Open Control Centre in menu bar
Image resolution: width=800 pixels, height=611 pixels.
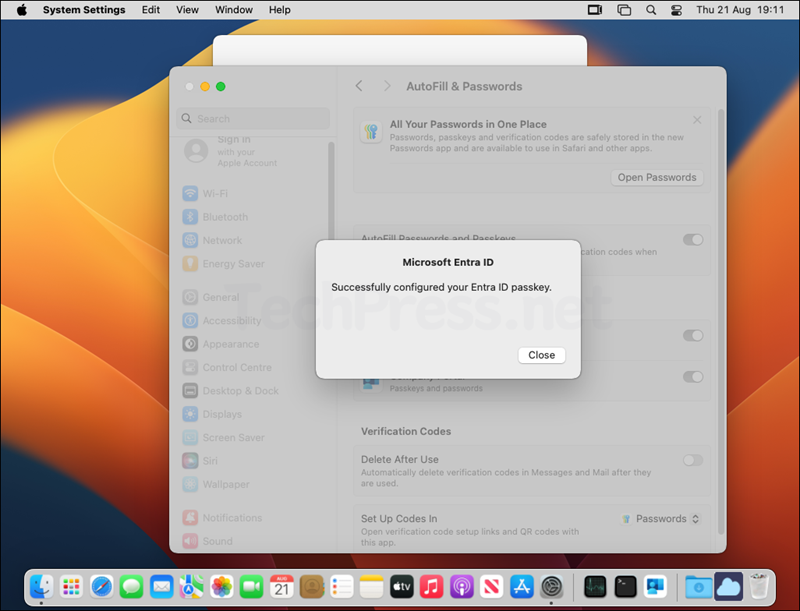pyautogui.click(x=677, y=10)
